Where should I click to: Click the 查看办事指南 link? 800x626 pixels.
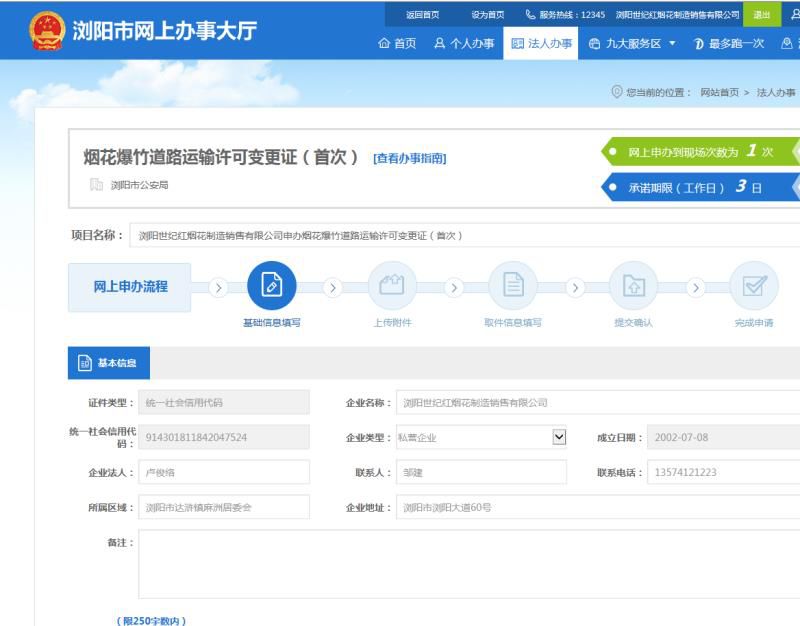click(x=411, y=158)
